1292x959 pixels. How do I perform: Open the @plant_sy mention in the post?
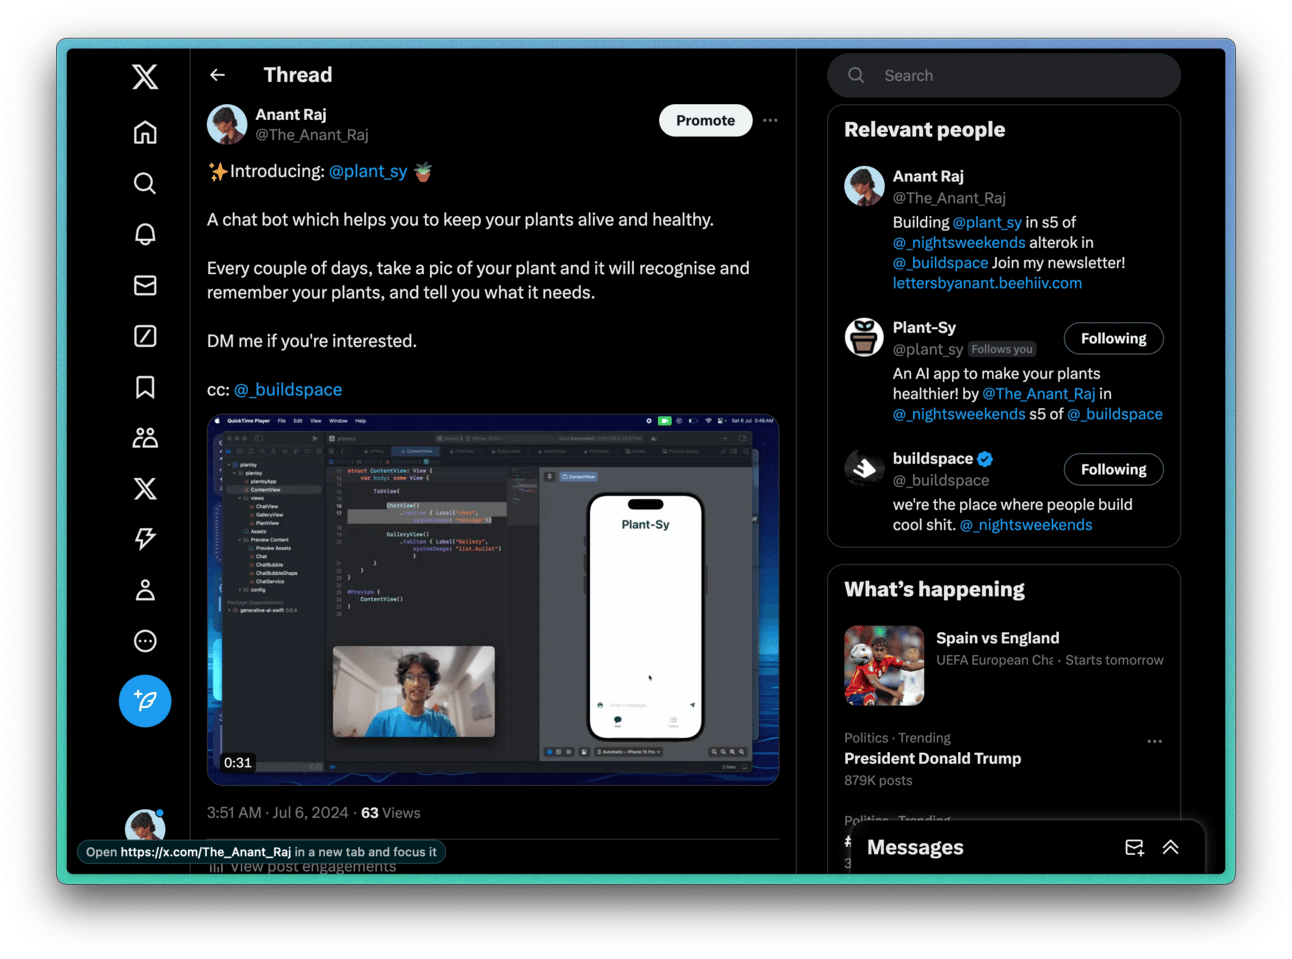368,171
